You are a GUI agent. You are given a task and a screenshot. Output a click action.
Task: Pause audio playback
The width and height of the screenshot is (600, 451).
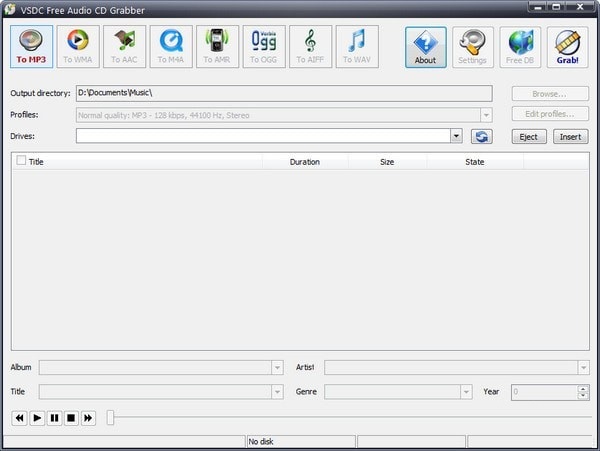[54, 418]
